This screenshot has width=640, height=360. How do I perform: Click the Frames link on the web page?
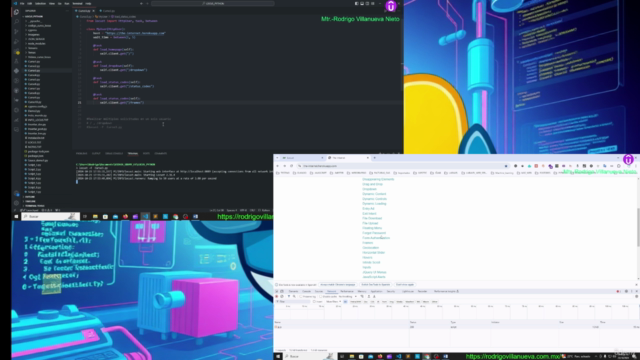(367, 243)
